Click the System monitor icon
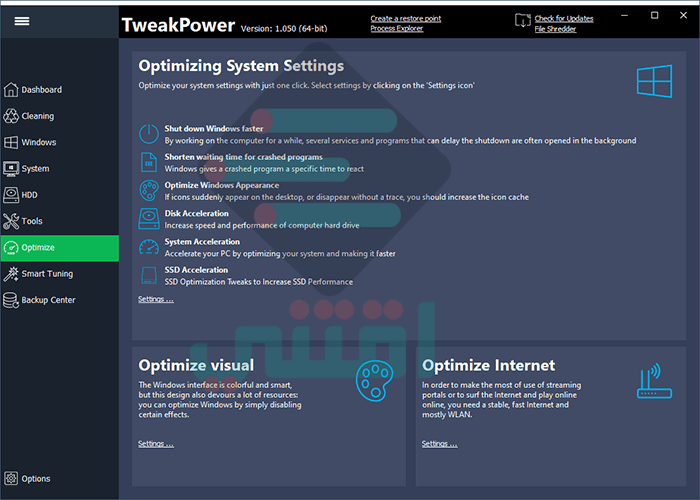Viewport: 700px width, 500px height. pos(11,169)
